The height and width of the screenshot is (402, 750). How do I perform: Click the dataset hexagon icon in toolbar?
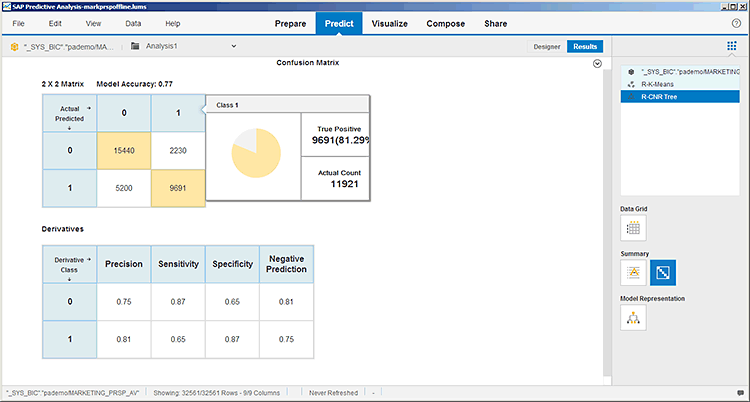click(x=14, y=47)
